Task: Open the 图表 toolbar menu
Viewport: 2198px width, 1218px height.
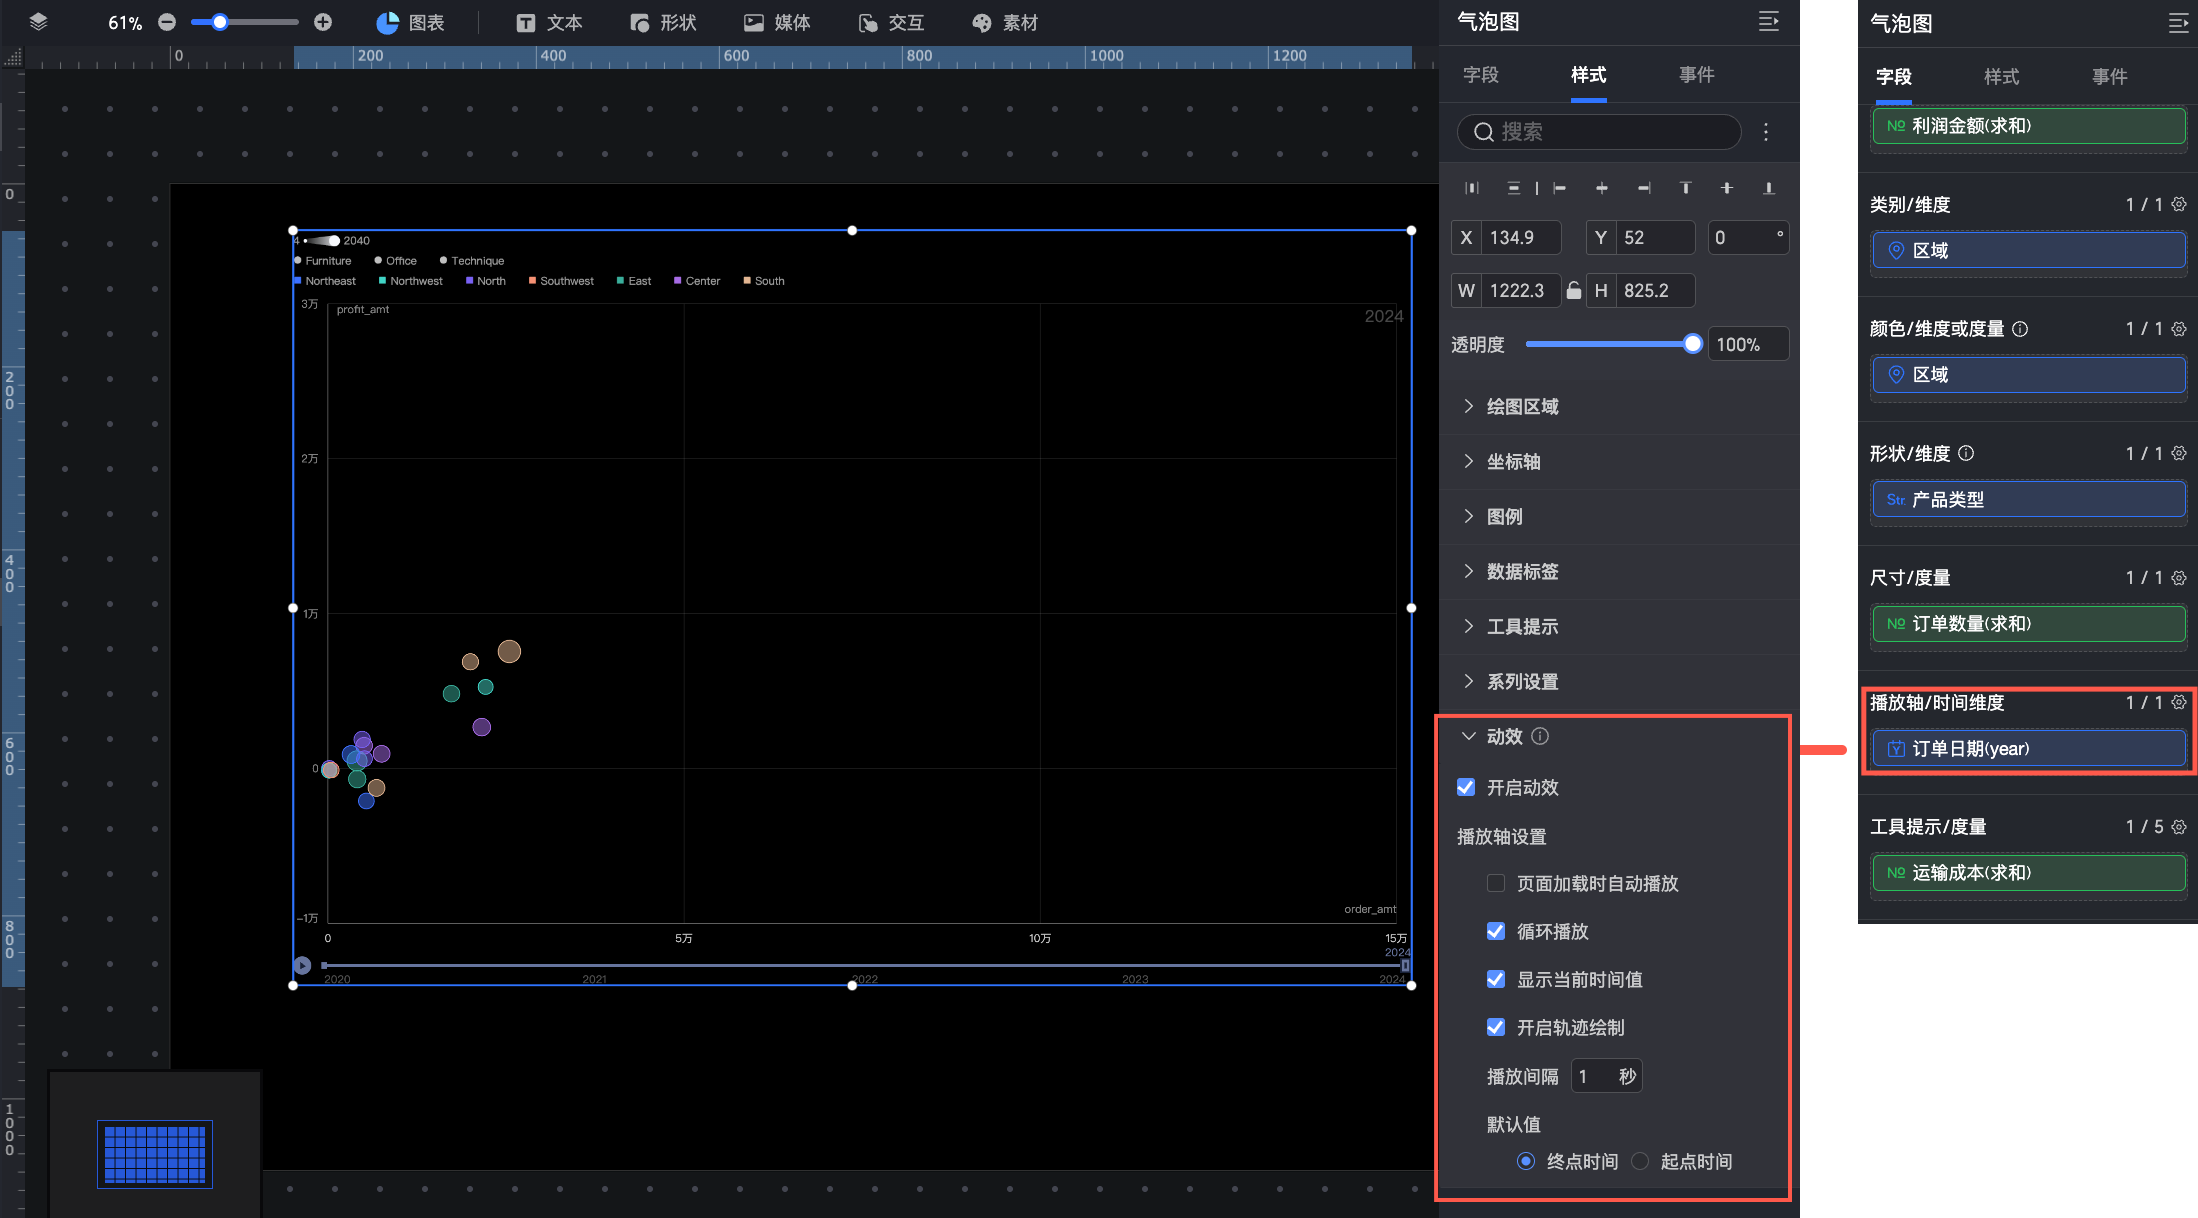Action: (x=411, y=22)
